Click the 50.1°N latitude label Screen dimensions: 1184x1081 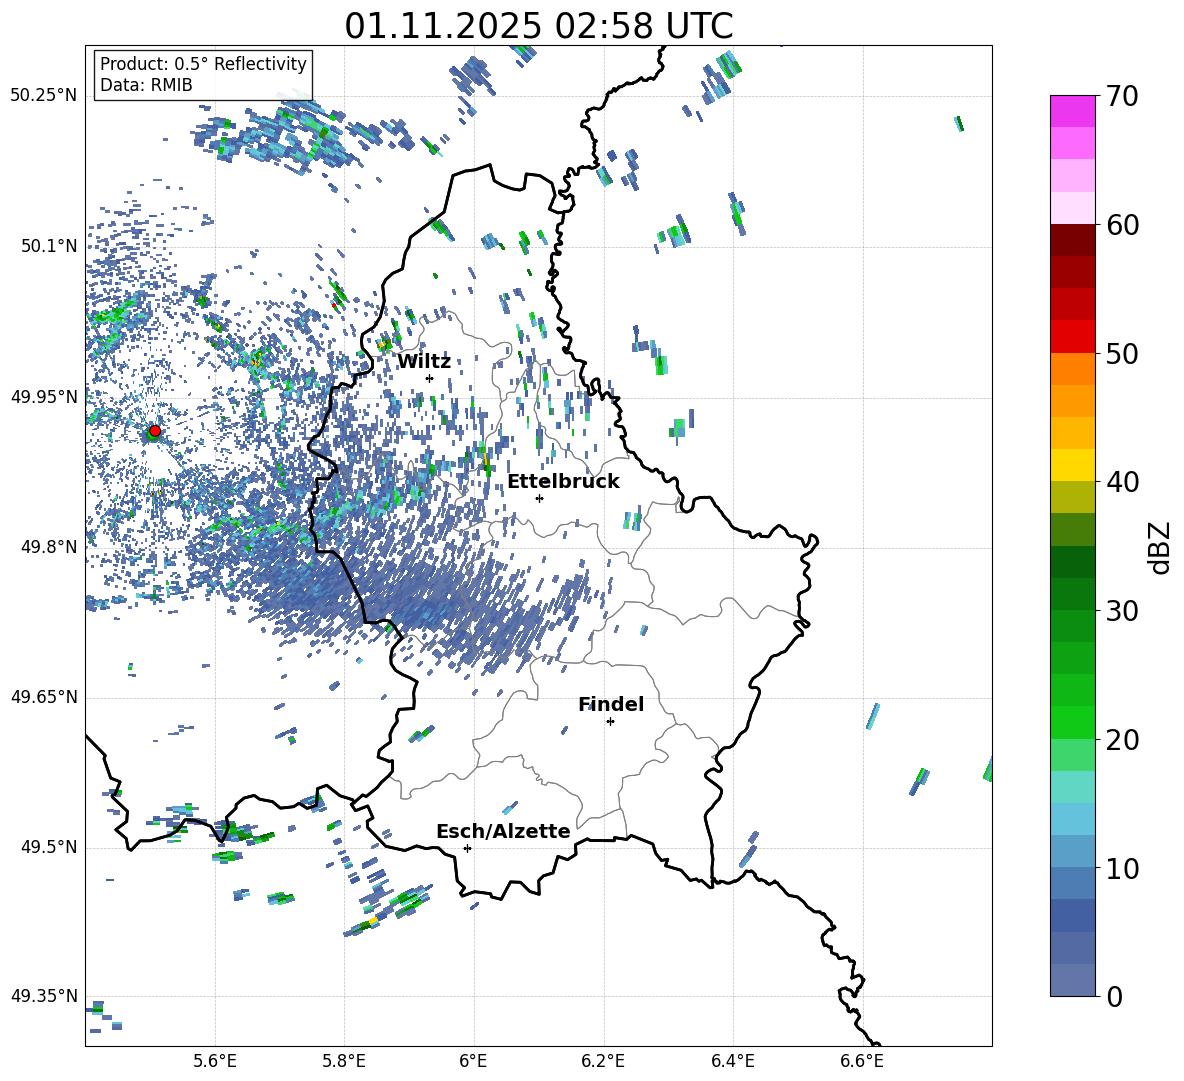click(x=49, y=246)
